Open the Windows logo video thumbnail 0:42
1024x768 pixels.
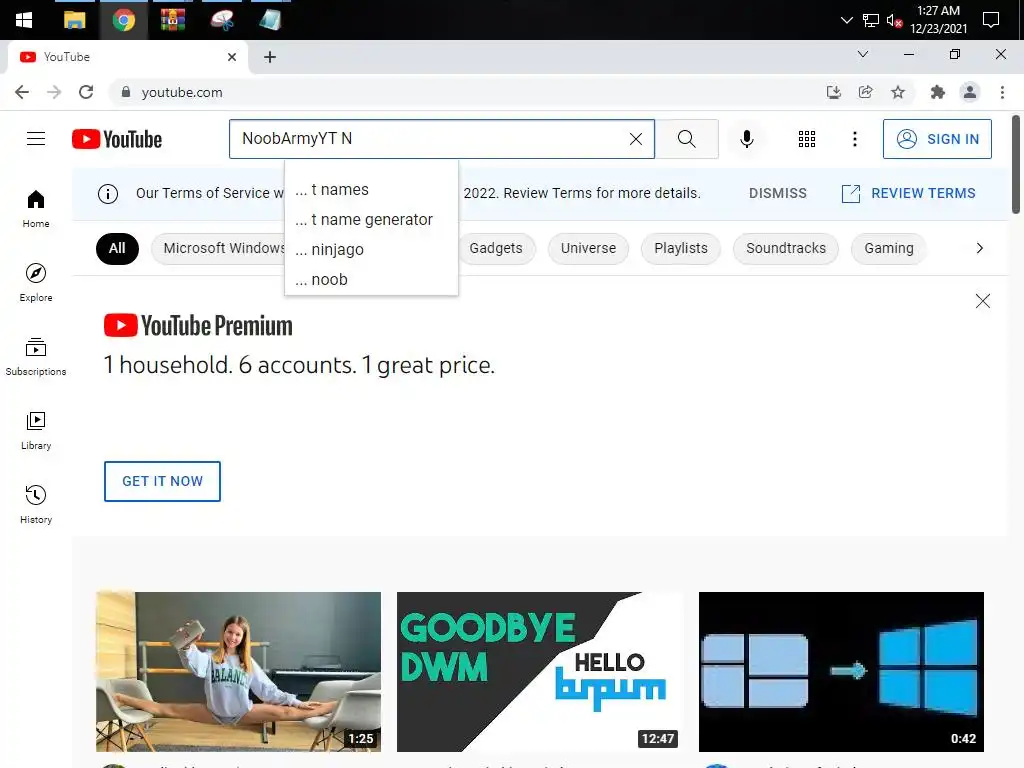[841, 672]
